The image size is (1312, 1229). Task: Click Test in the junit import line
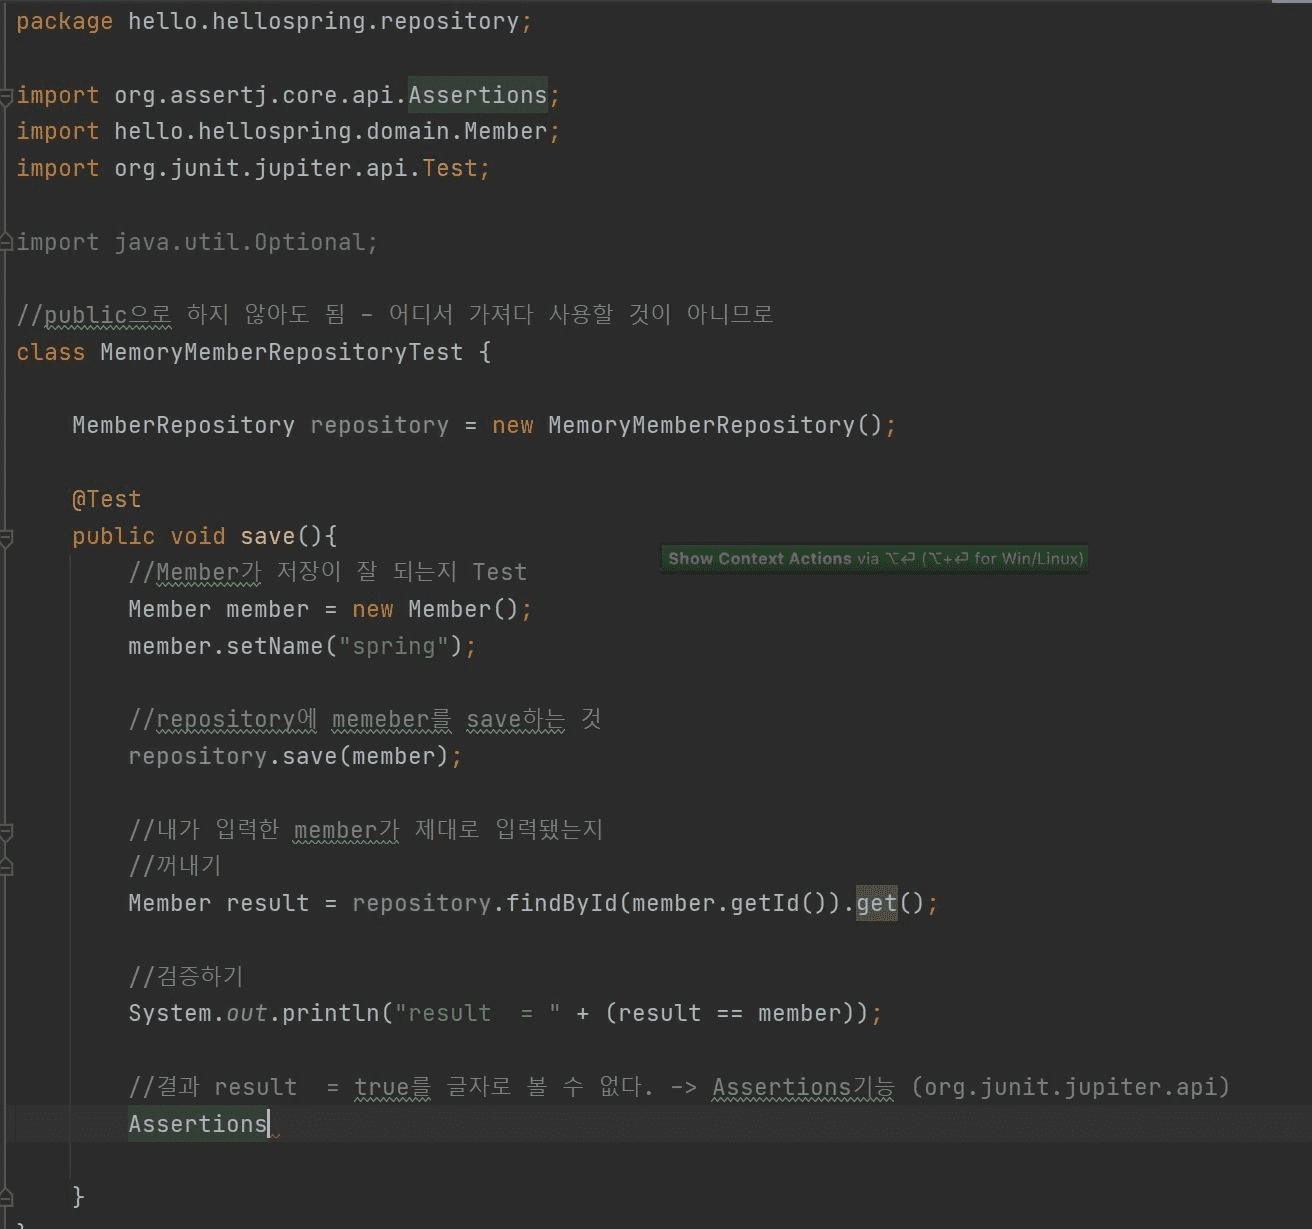tap(449, 168)
